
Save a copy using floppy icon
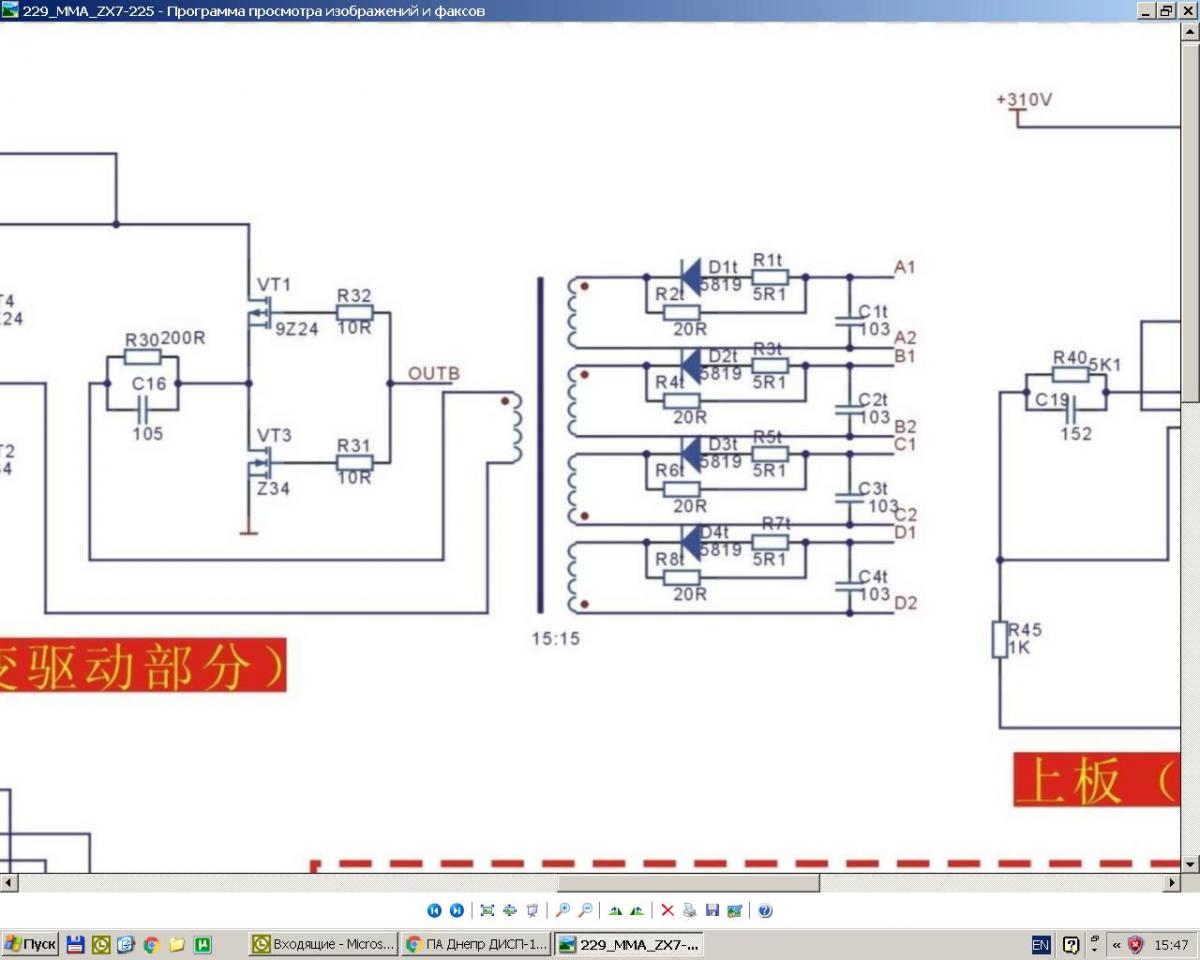(x=712, y=910)
